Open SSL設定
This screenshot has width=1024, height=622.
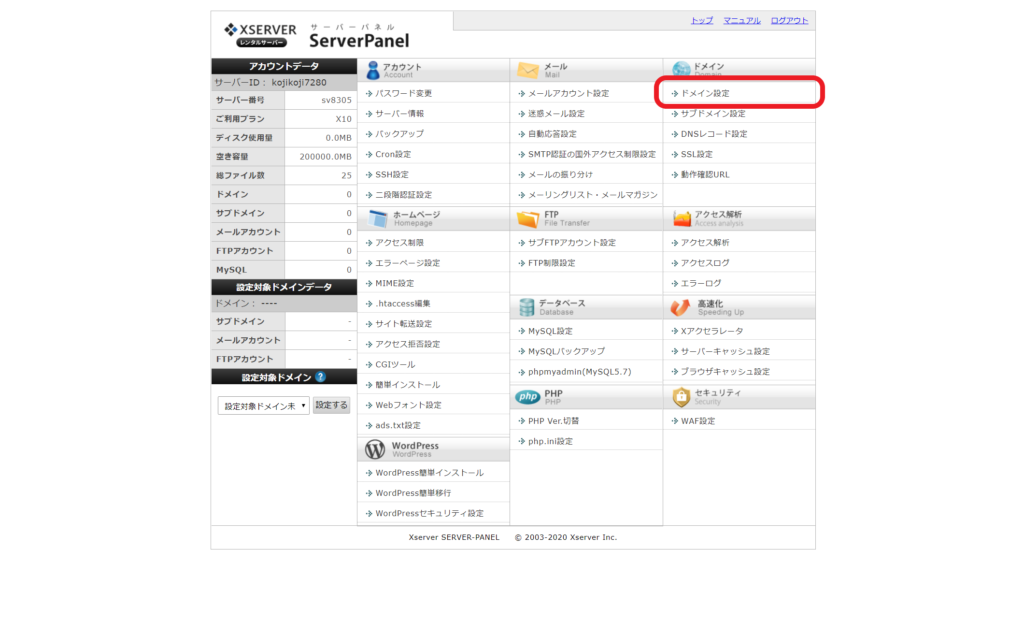[697, 154]
